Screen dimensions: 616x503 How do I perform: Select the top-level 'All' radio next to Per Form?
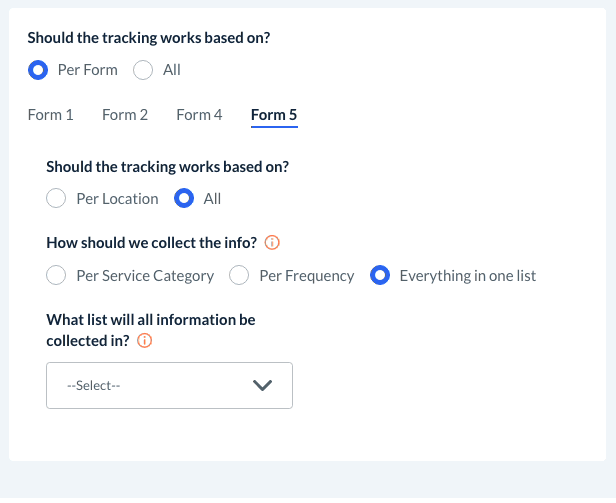[x=143, y=70]
